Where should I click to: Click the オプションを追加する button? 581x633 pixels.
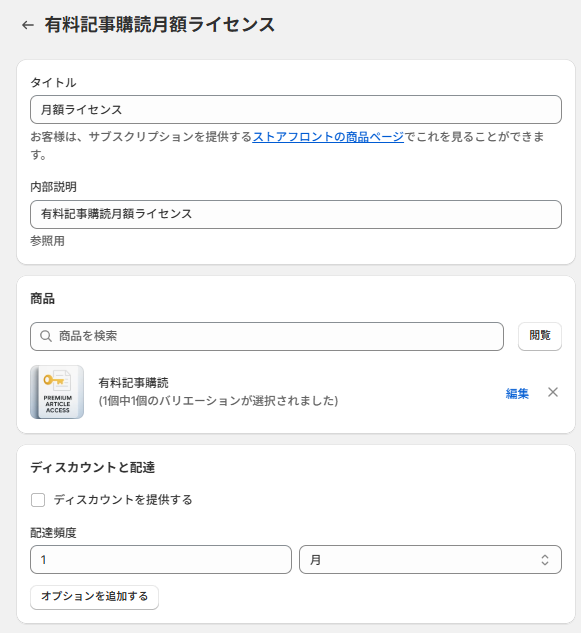coord(94,597)
